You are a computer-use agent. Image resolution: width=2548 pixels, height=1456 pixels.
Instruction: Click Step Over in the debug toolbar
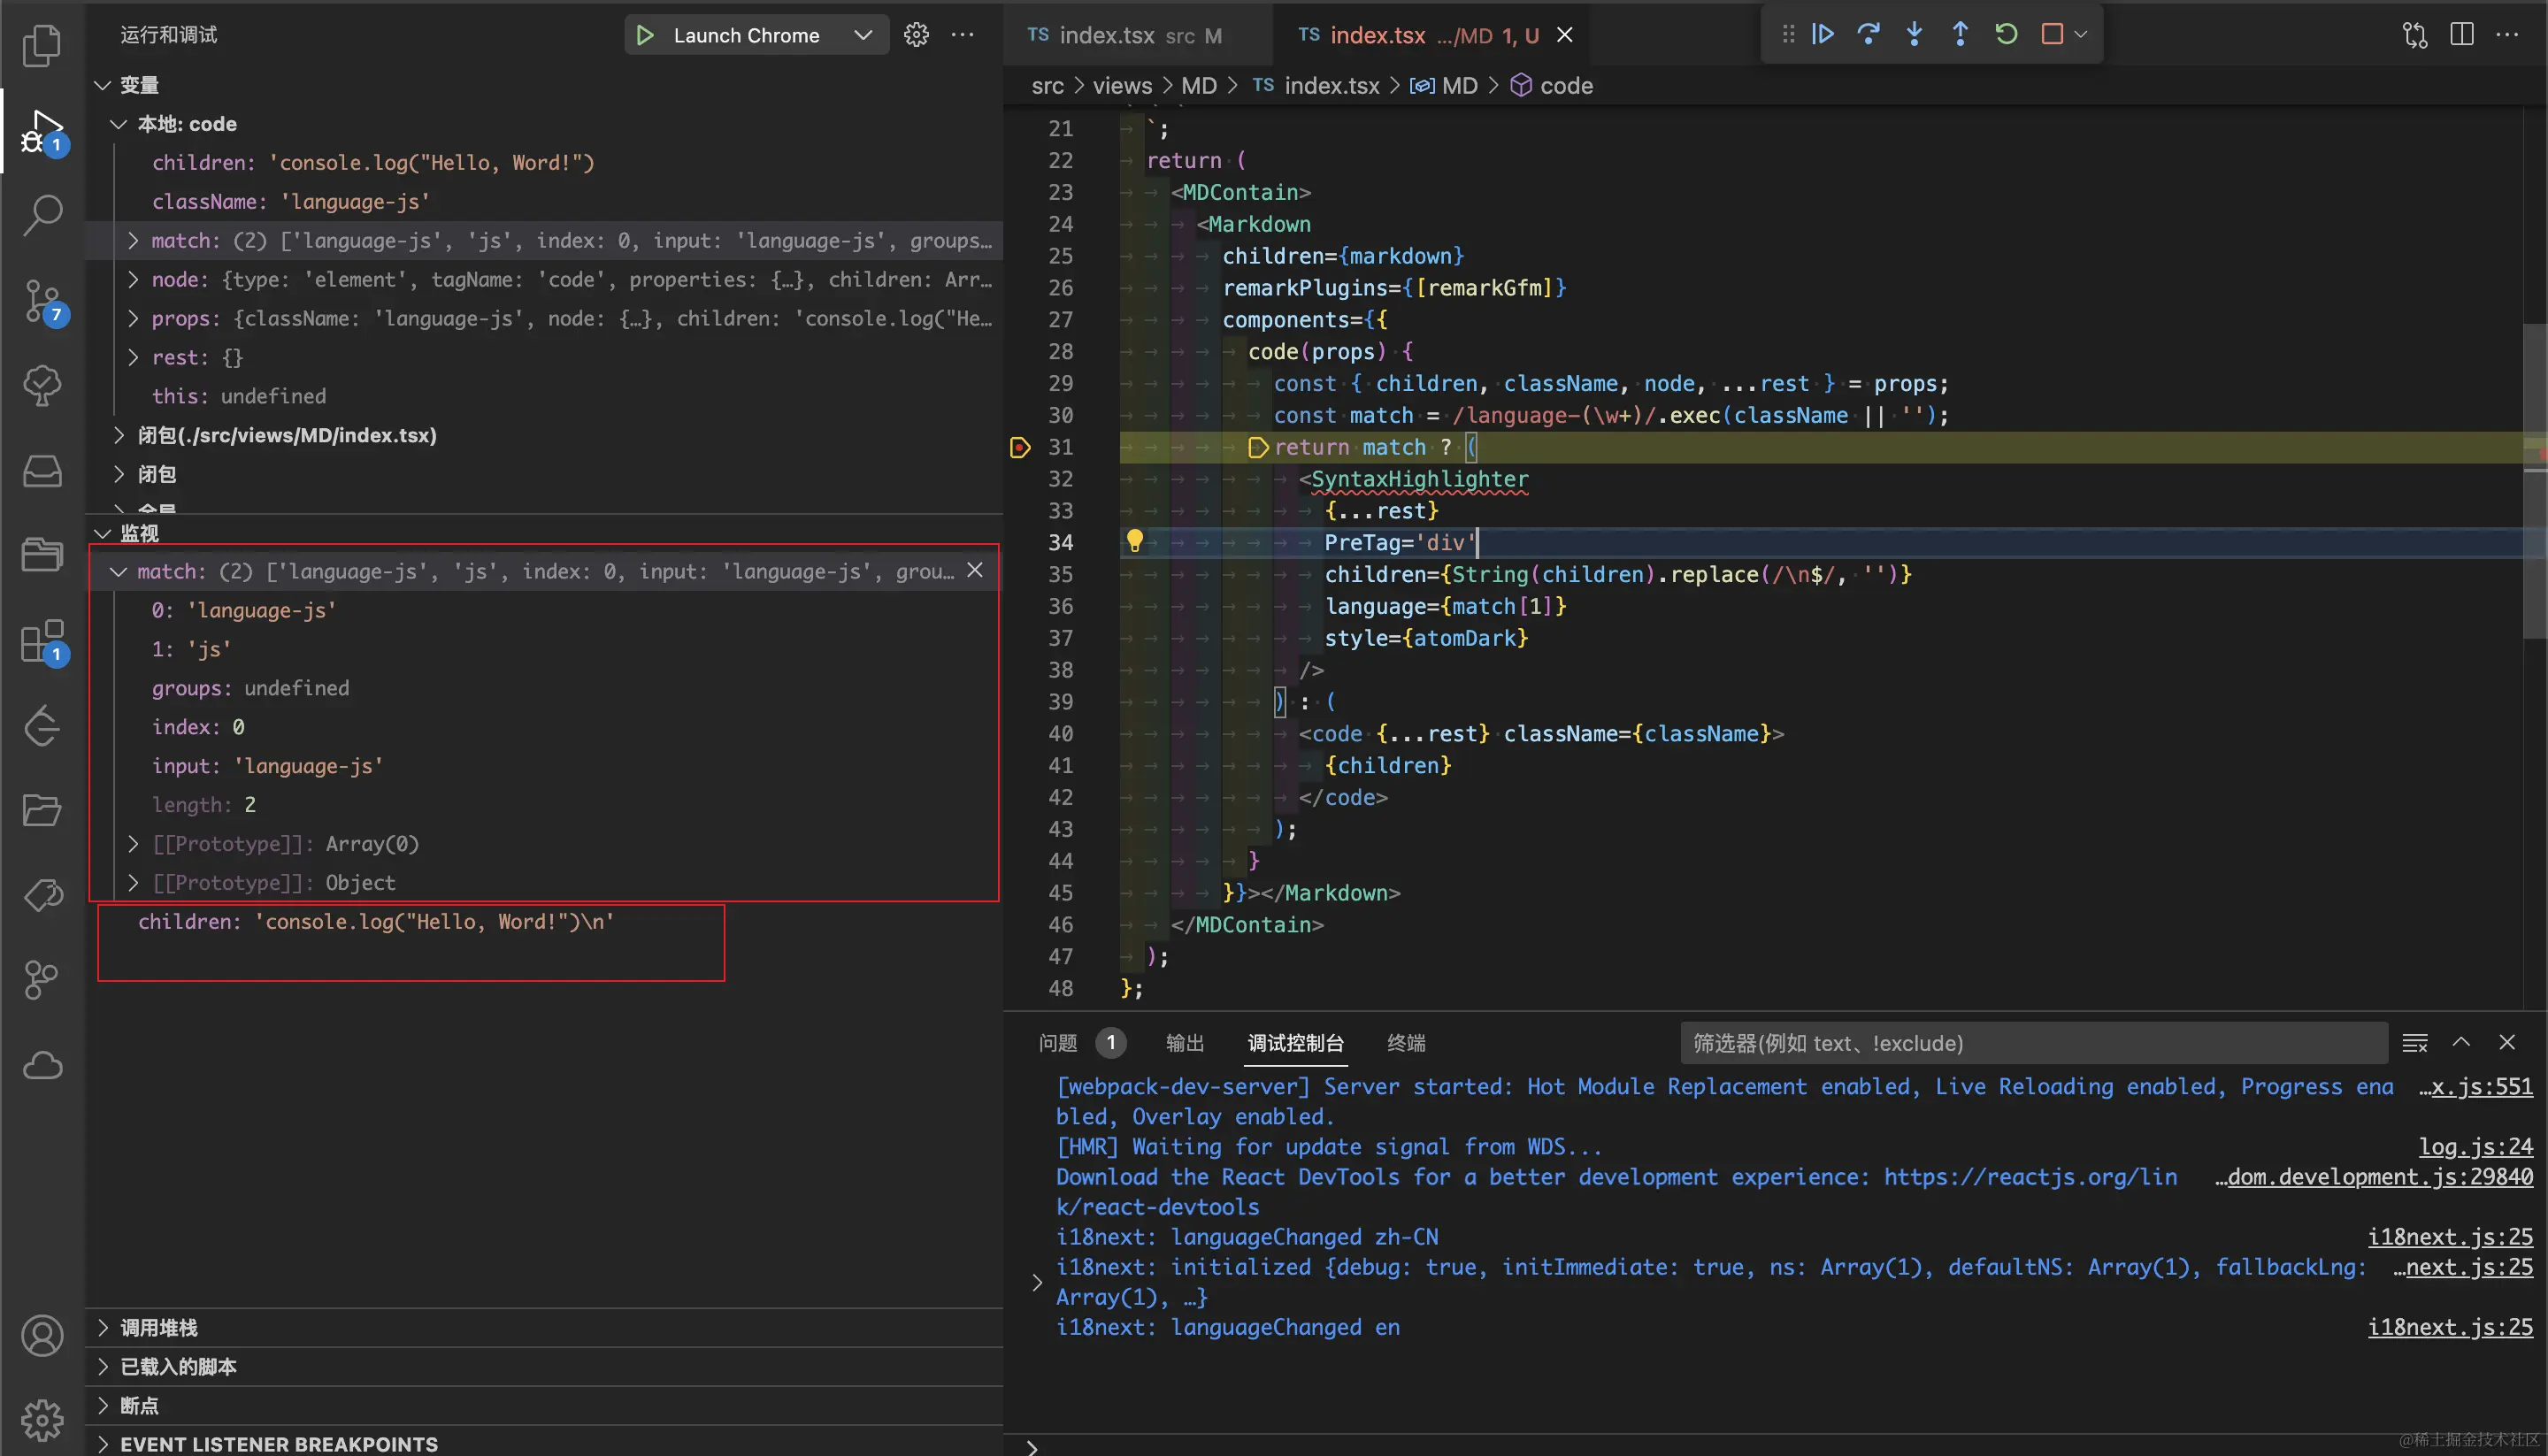coord(1868,34)
